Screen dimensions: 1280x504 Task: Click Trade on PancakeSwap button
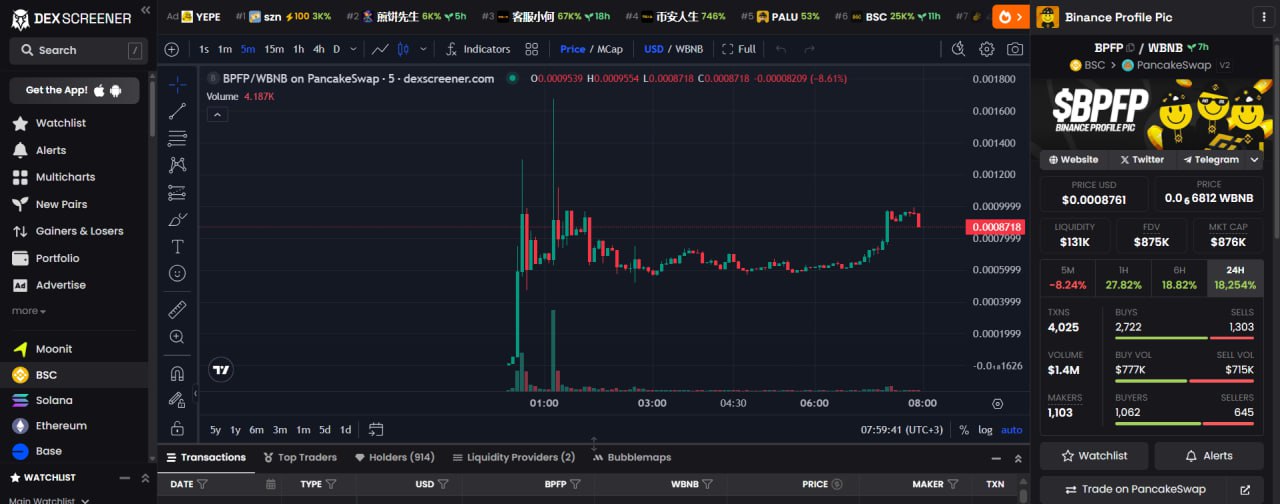pos(1144,490)
